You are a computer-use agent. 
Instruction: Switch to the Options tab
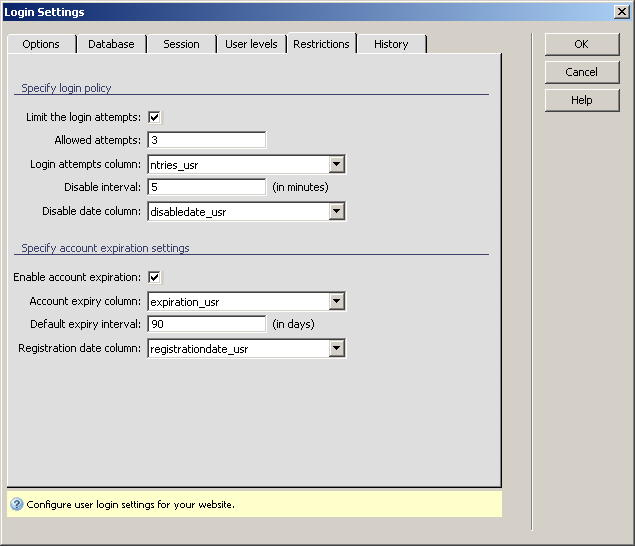tap(41, 44)
